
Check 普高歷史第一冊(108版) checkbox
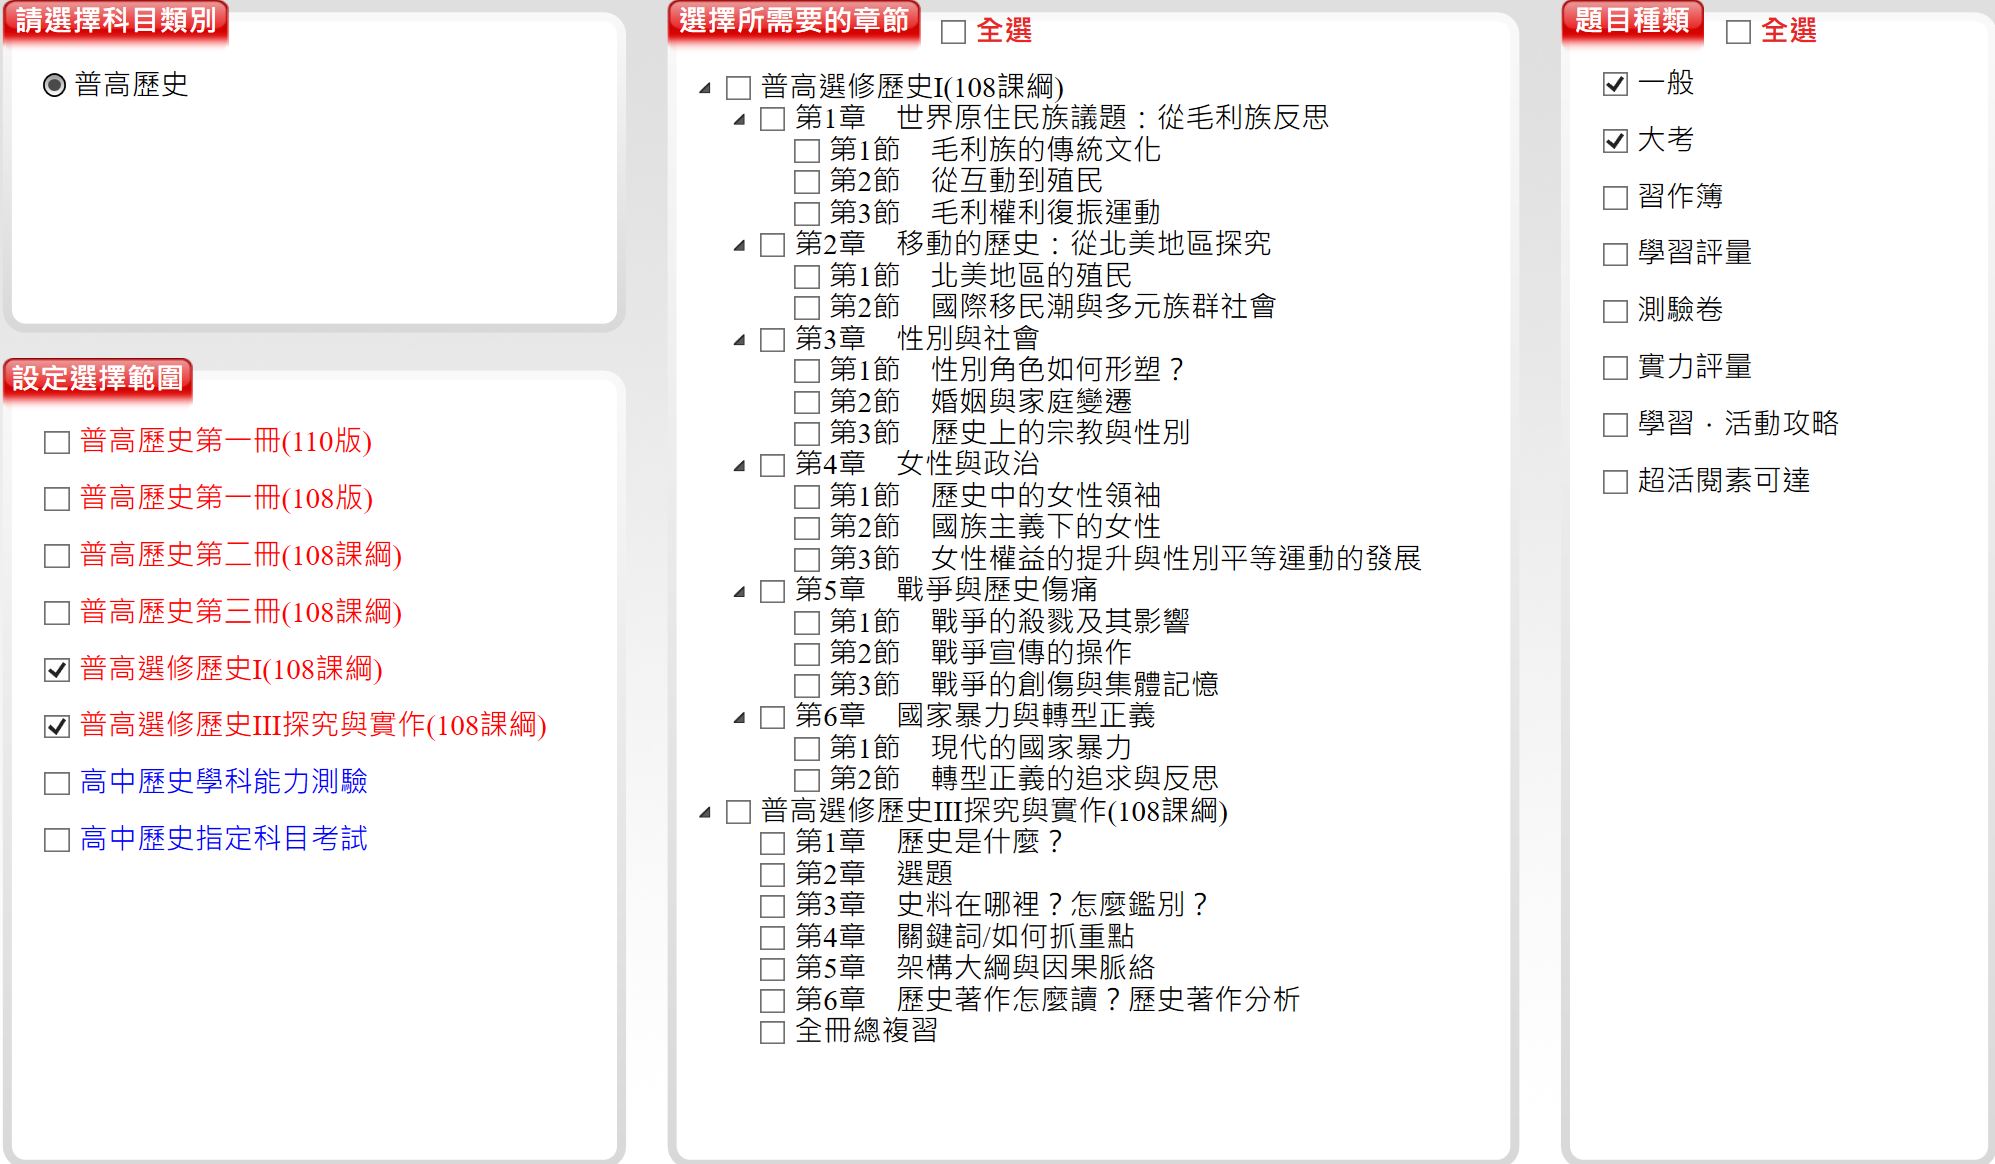pos(57,499)
